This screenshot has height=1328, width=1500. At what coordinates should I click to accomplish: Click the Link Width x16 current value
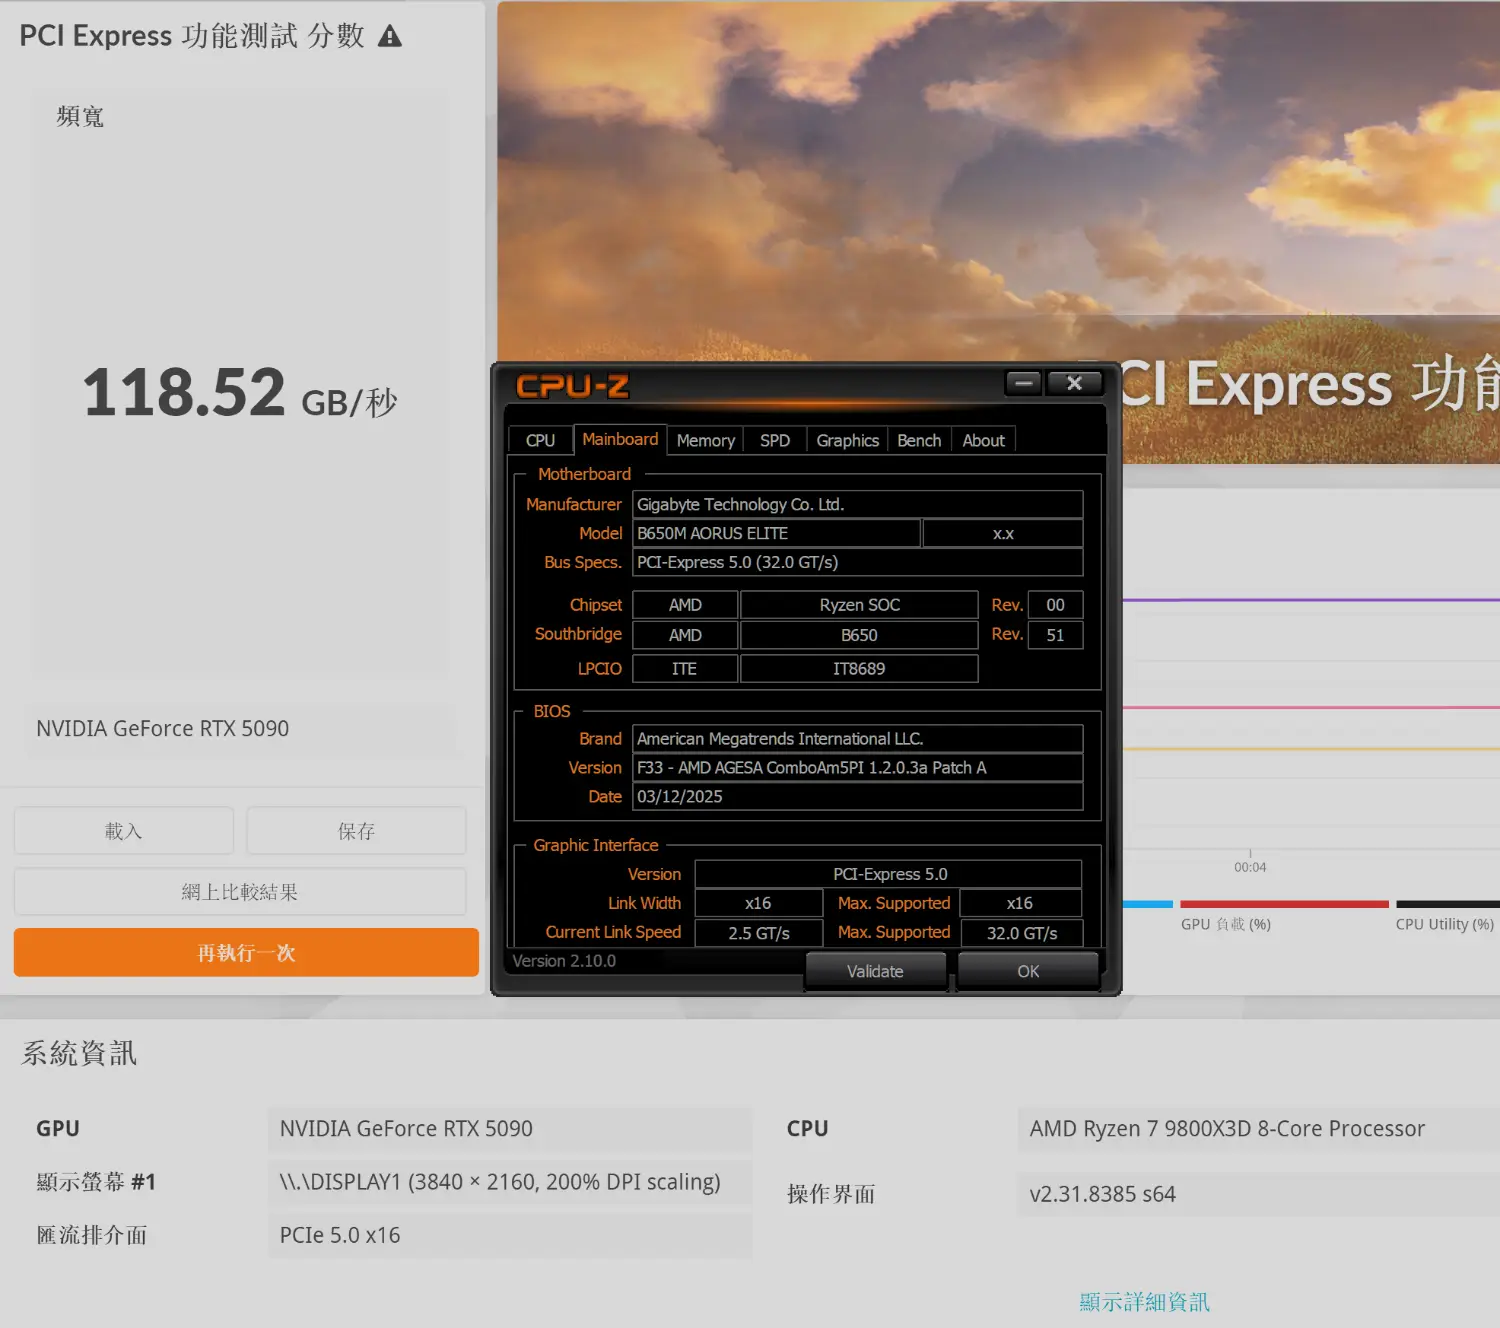click(758, 903)
